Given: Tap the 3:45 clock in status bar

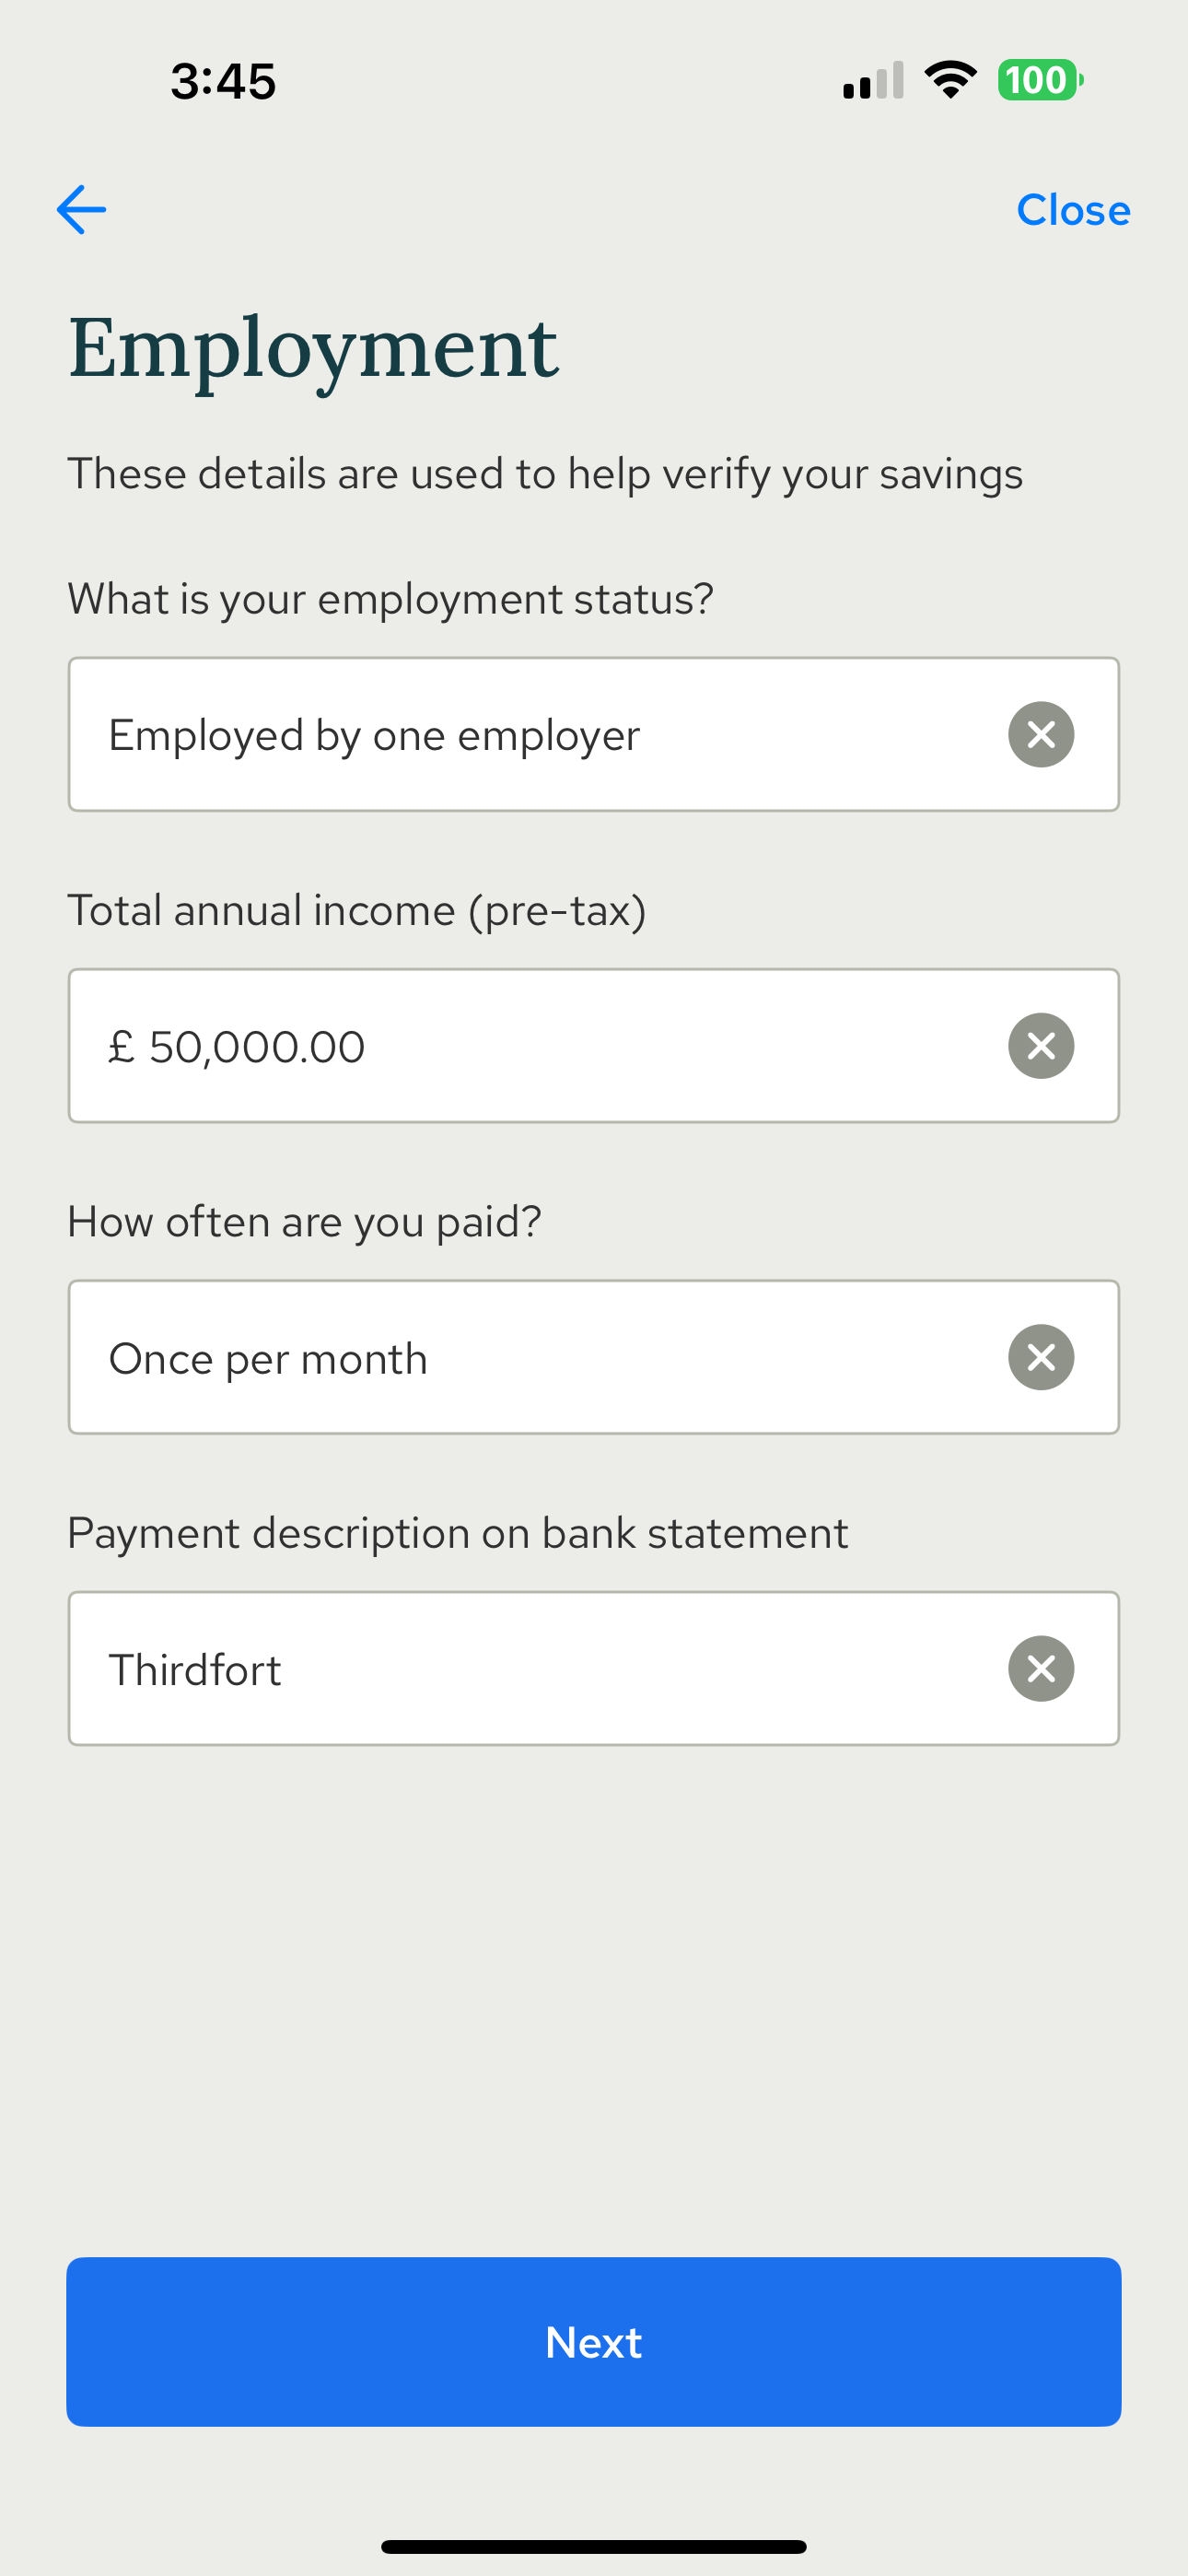Looking at the screenshot, I should pyautogui.click(x=223, y=81).
